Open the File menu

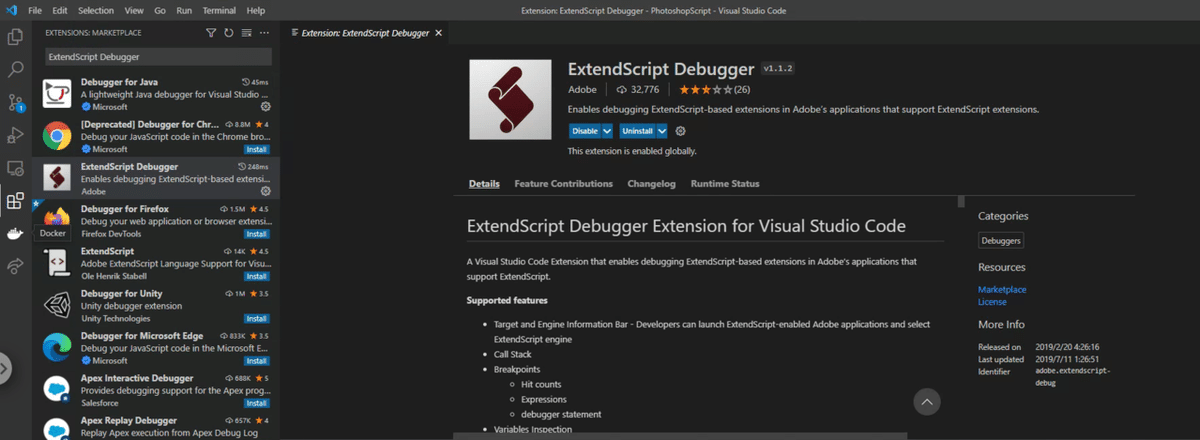click(35, 9)
